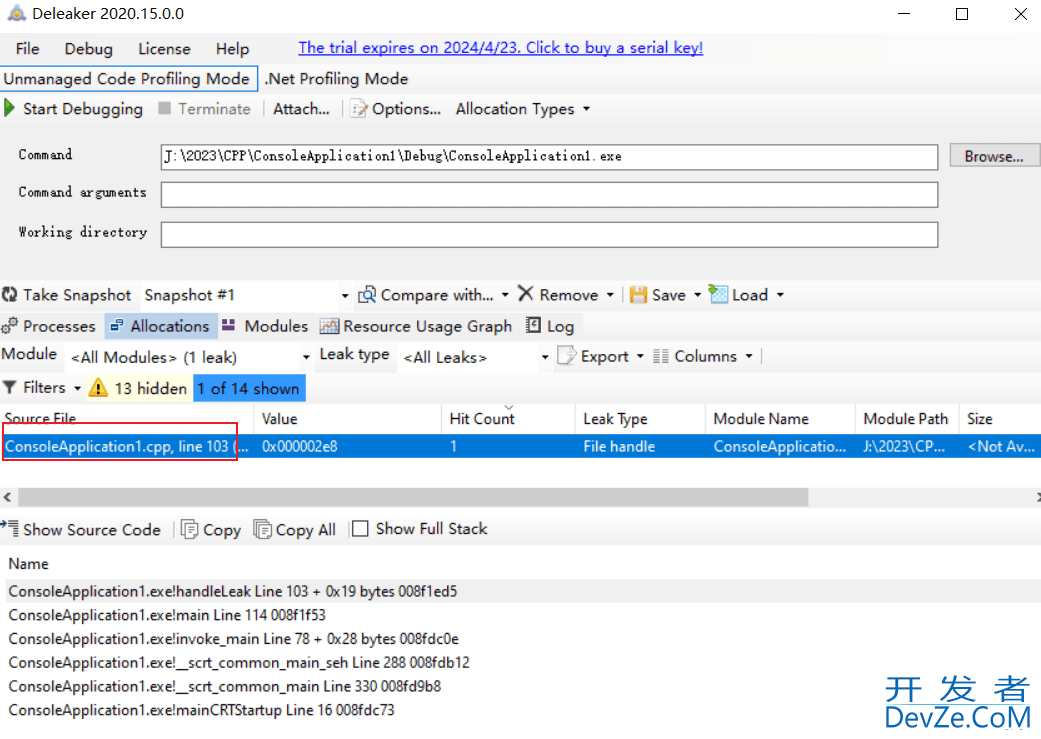Screen dimensions: 1041x739
Task: Click the Copy All pages icon
Action: pyautogui.click(x=262, y=529)
